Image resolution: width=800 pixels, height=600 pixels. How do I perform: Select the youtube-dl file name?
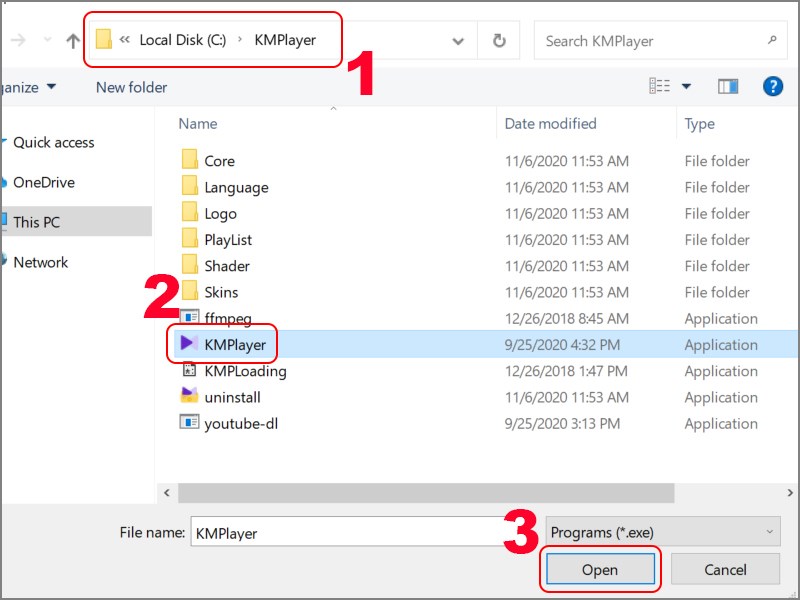pyautogui.click(x=241, y=424)
